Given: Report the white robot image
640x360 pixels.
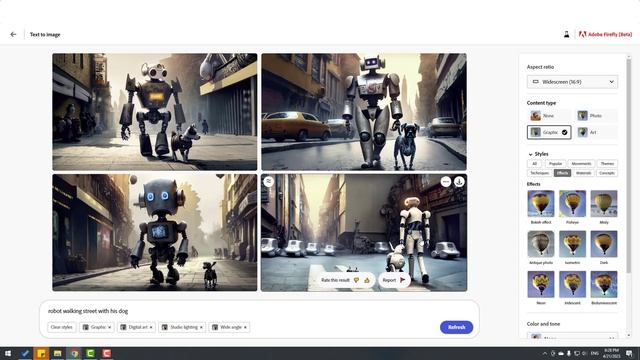Looking at the screenshot, I should point(394,280).
